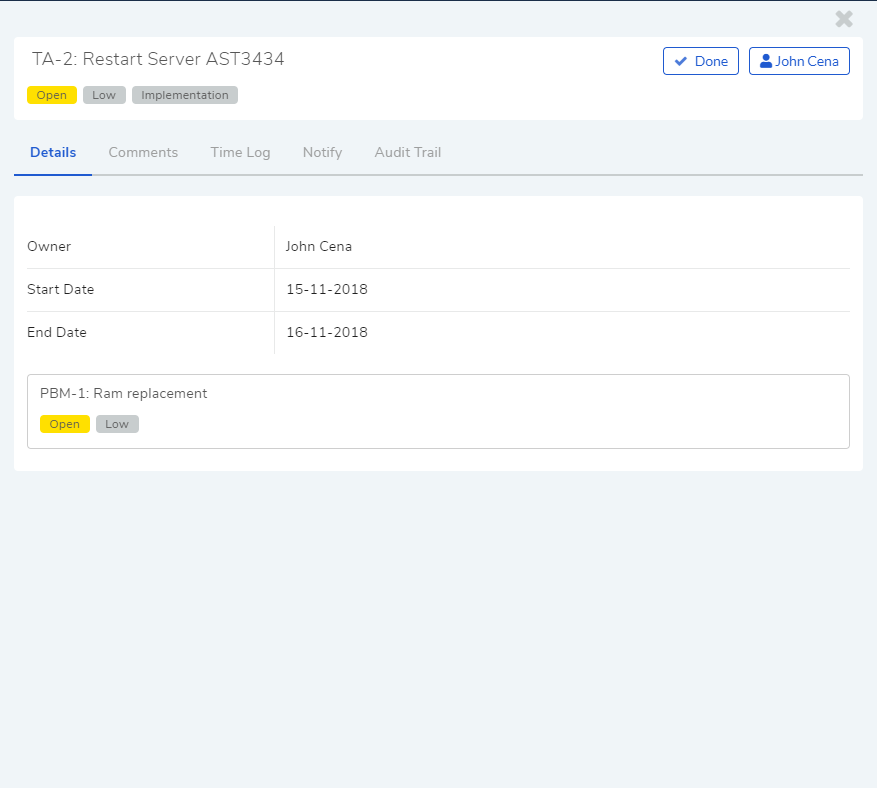This screenshot has width=877, height=788.
Task: Mark the task as Done
Action: (x=701, y=61)
